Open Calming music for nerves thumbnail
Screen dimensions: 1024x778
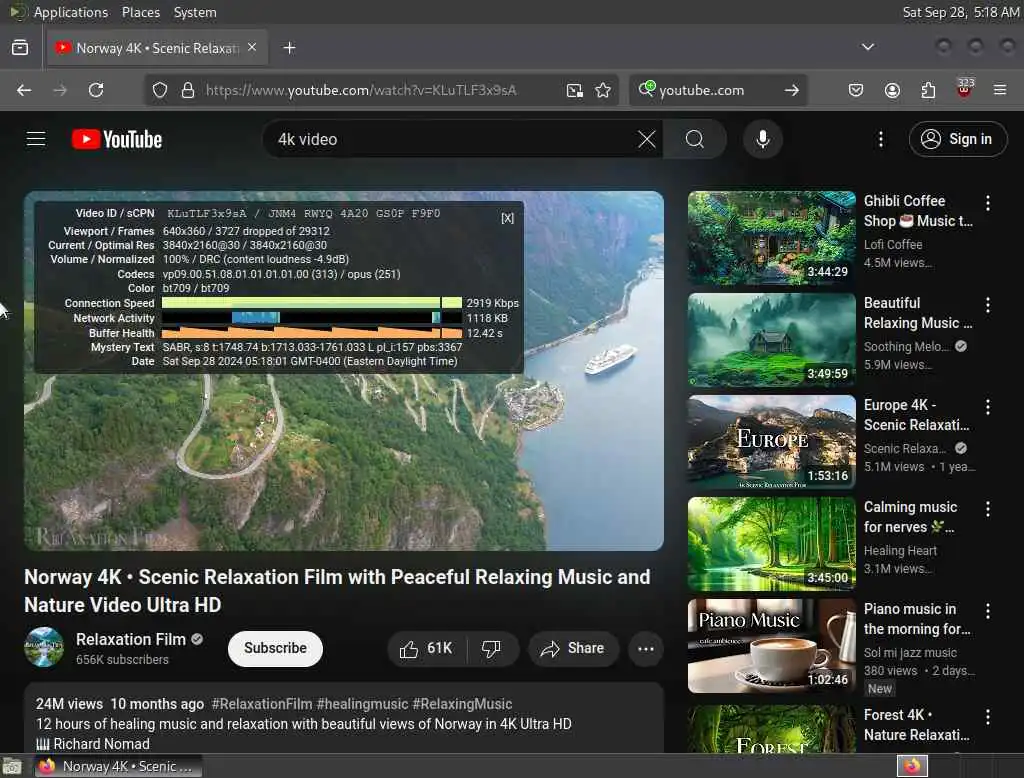tap(771, 544)
